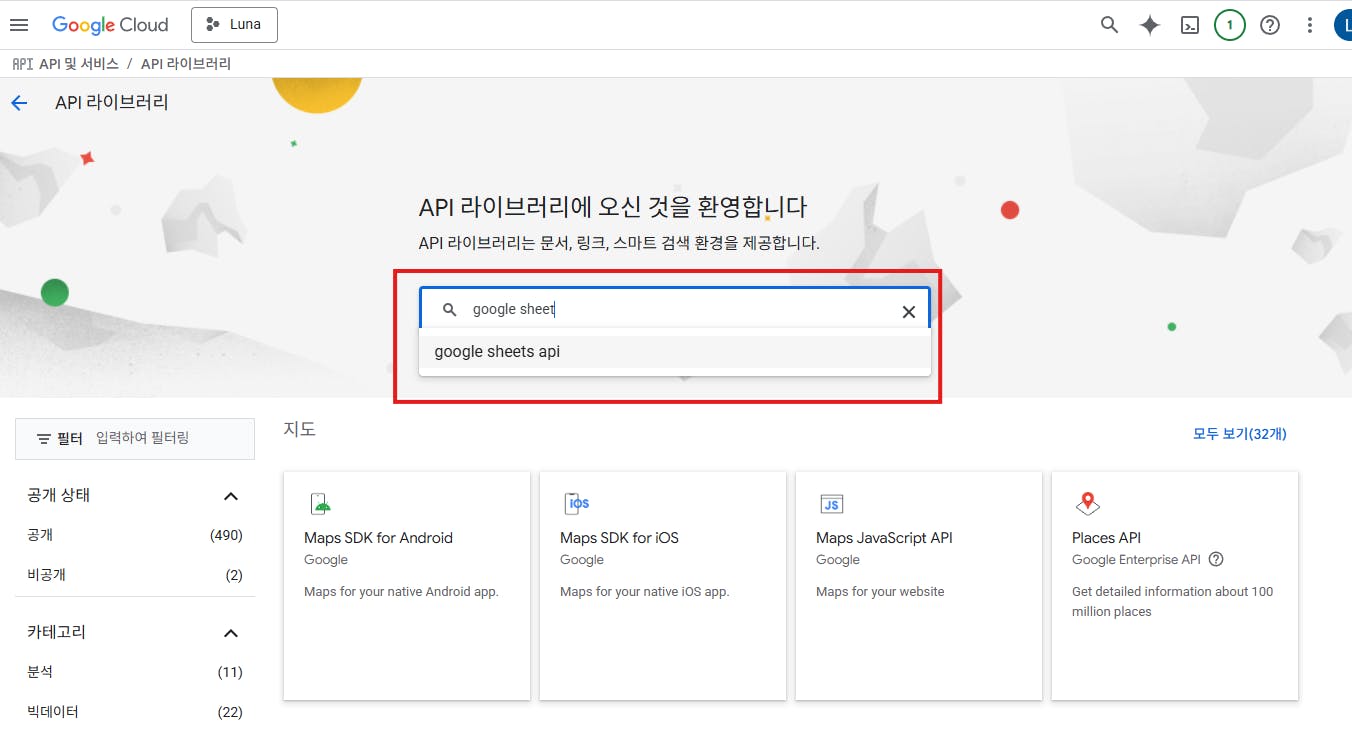The height and width of the screenshot is (731, 1352).
Task: Open the Places API card
Action: [x=1175, y=586]
